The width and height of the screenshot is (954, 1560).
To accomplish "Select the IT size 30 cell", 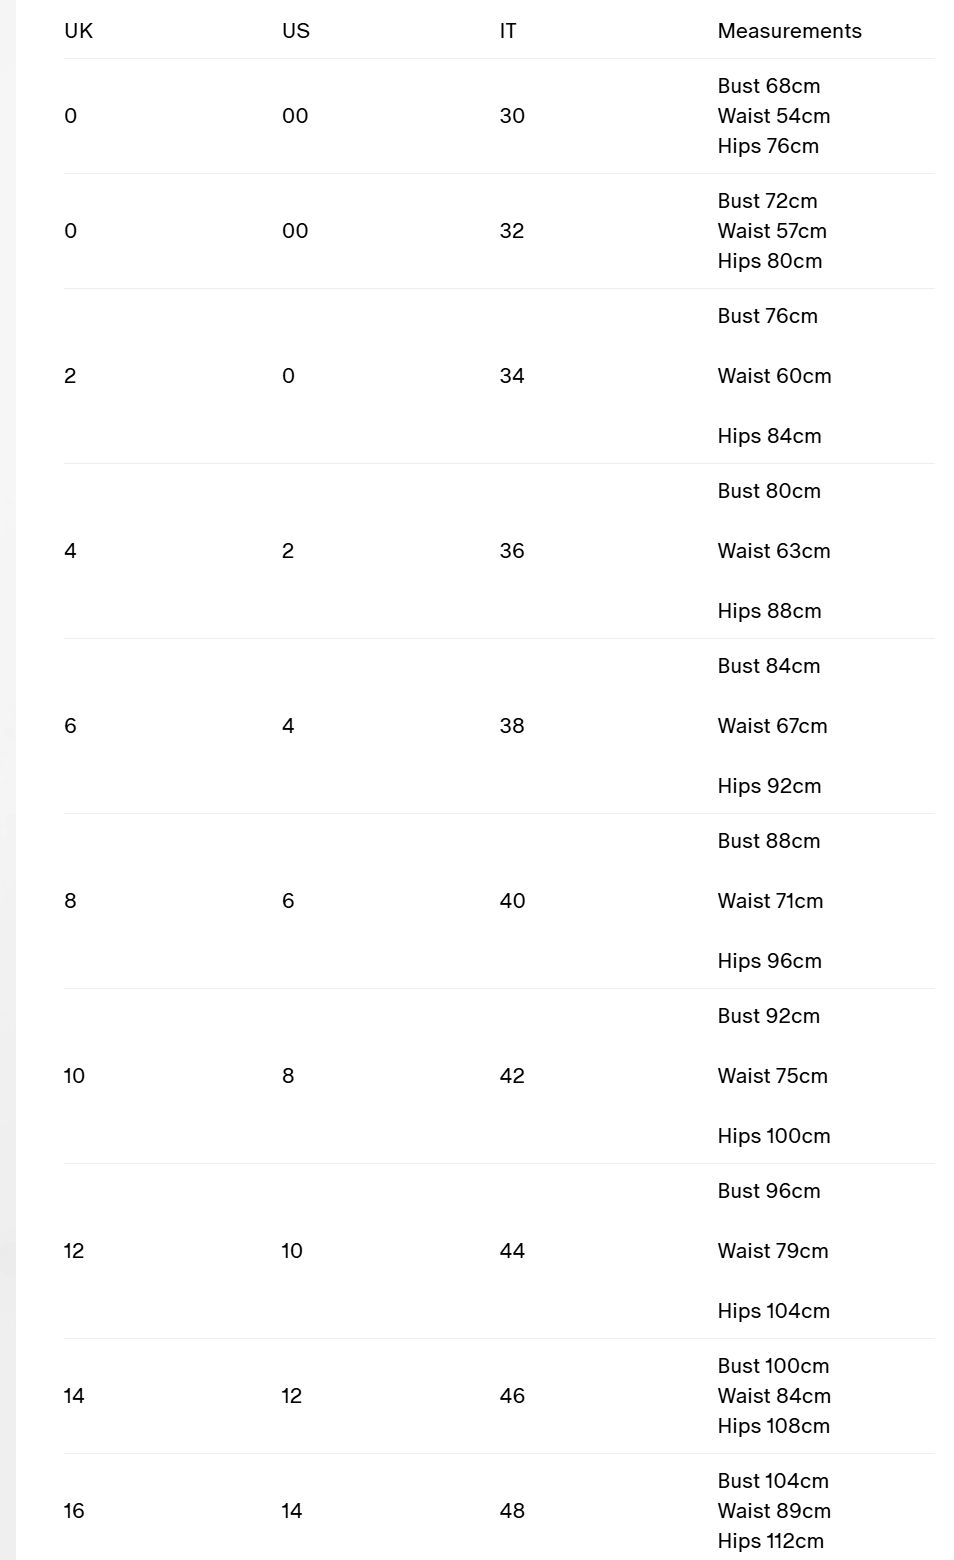I will coord(512,116).
